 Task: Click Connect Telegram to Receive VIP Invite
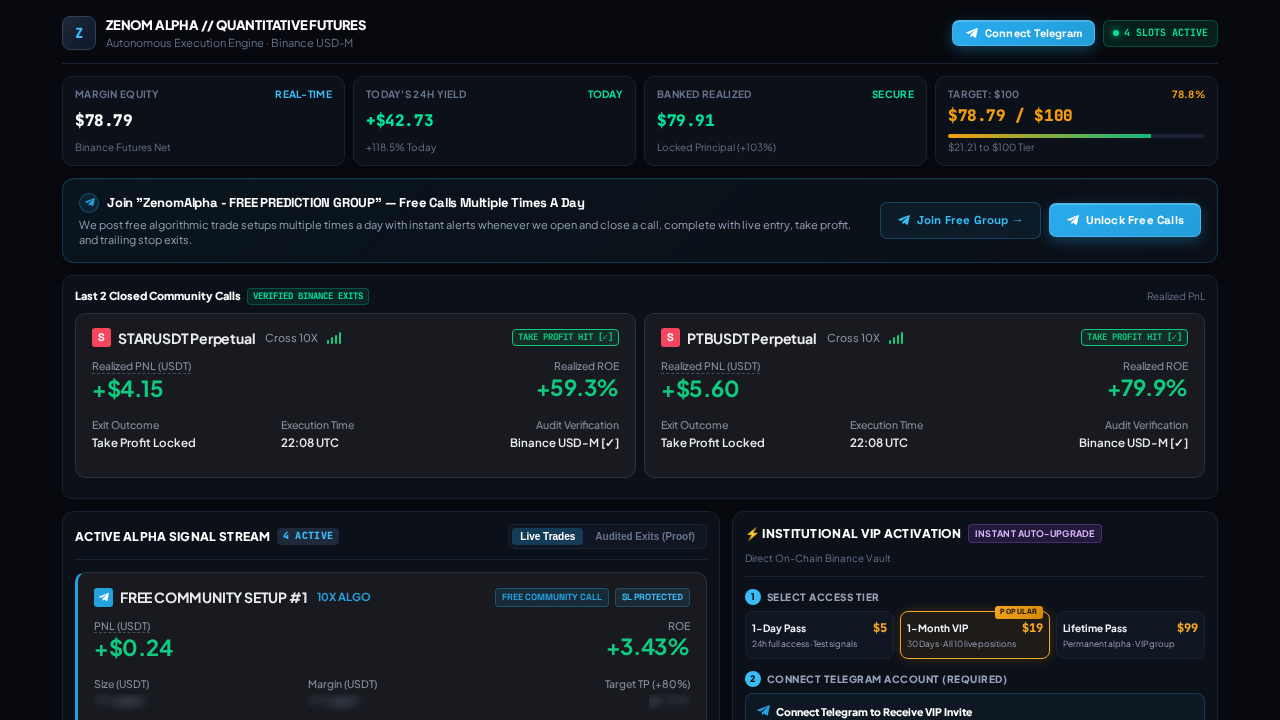975,708
